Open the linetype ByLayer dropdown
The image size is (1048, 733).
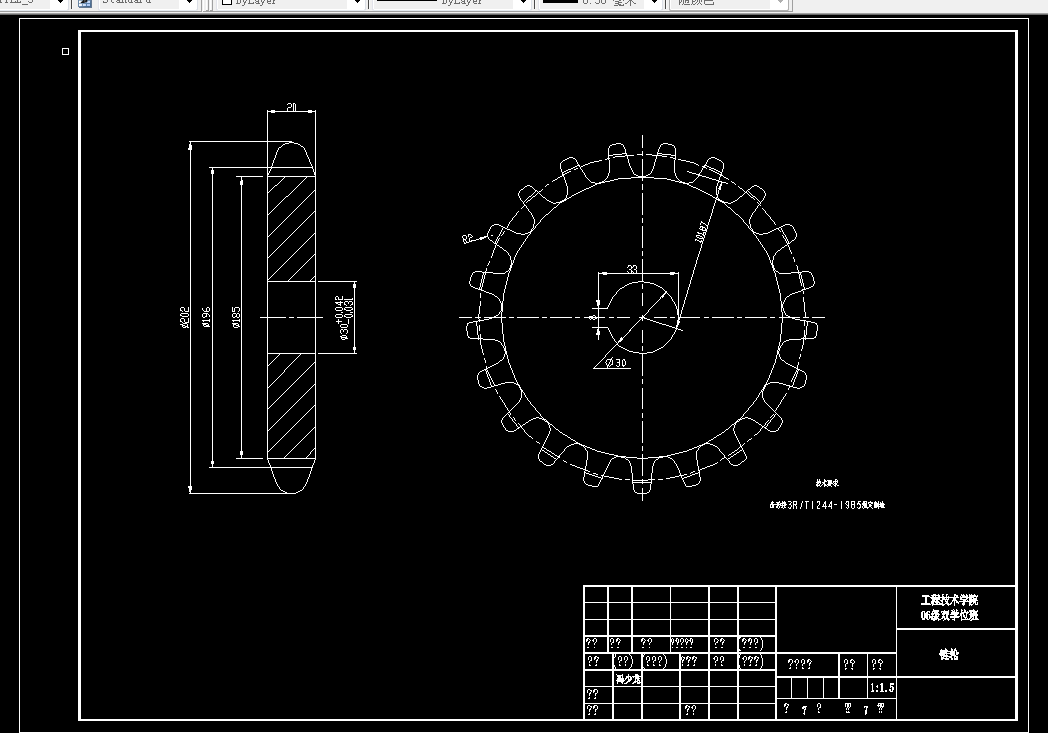pos(451,3)
